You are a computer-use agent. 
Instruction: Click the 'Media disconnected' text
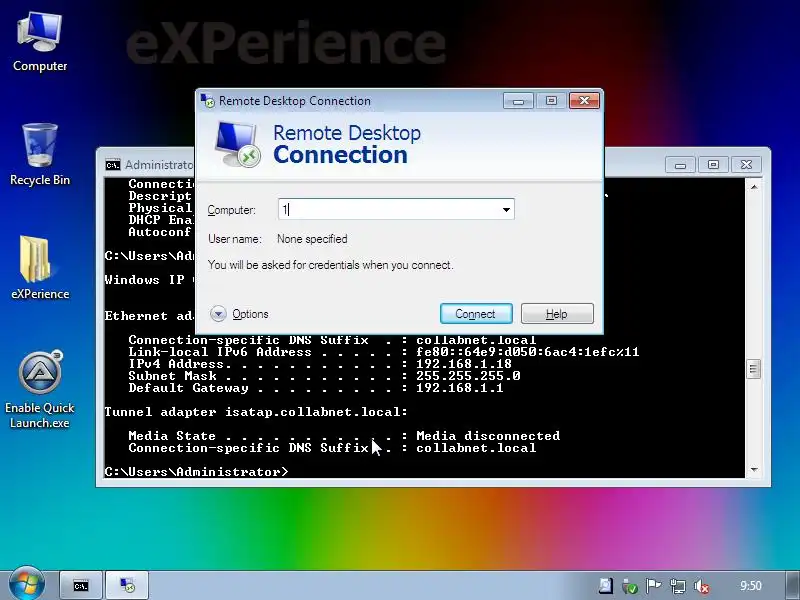coord(488,436)
